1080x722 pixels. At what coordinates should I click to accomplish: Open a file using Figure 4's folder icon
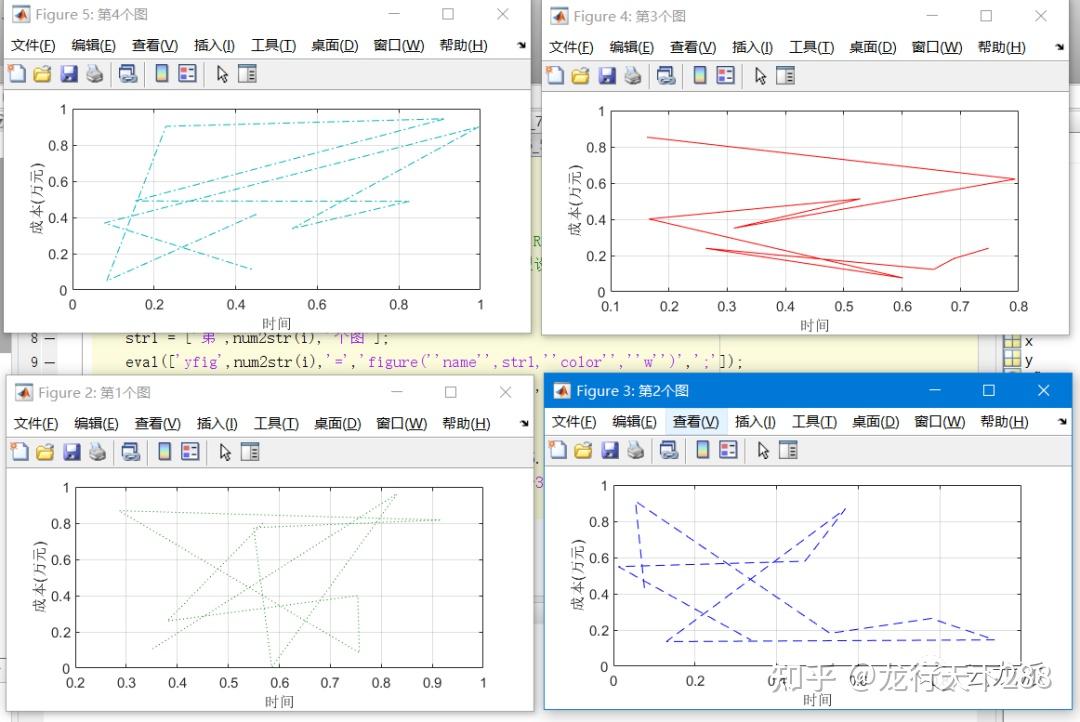580,75
